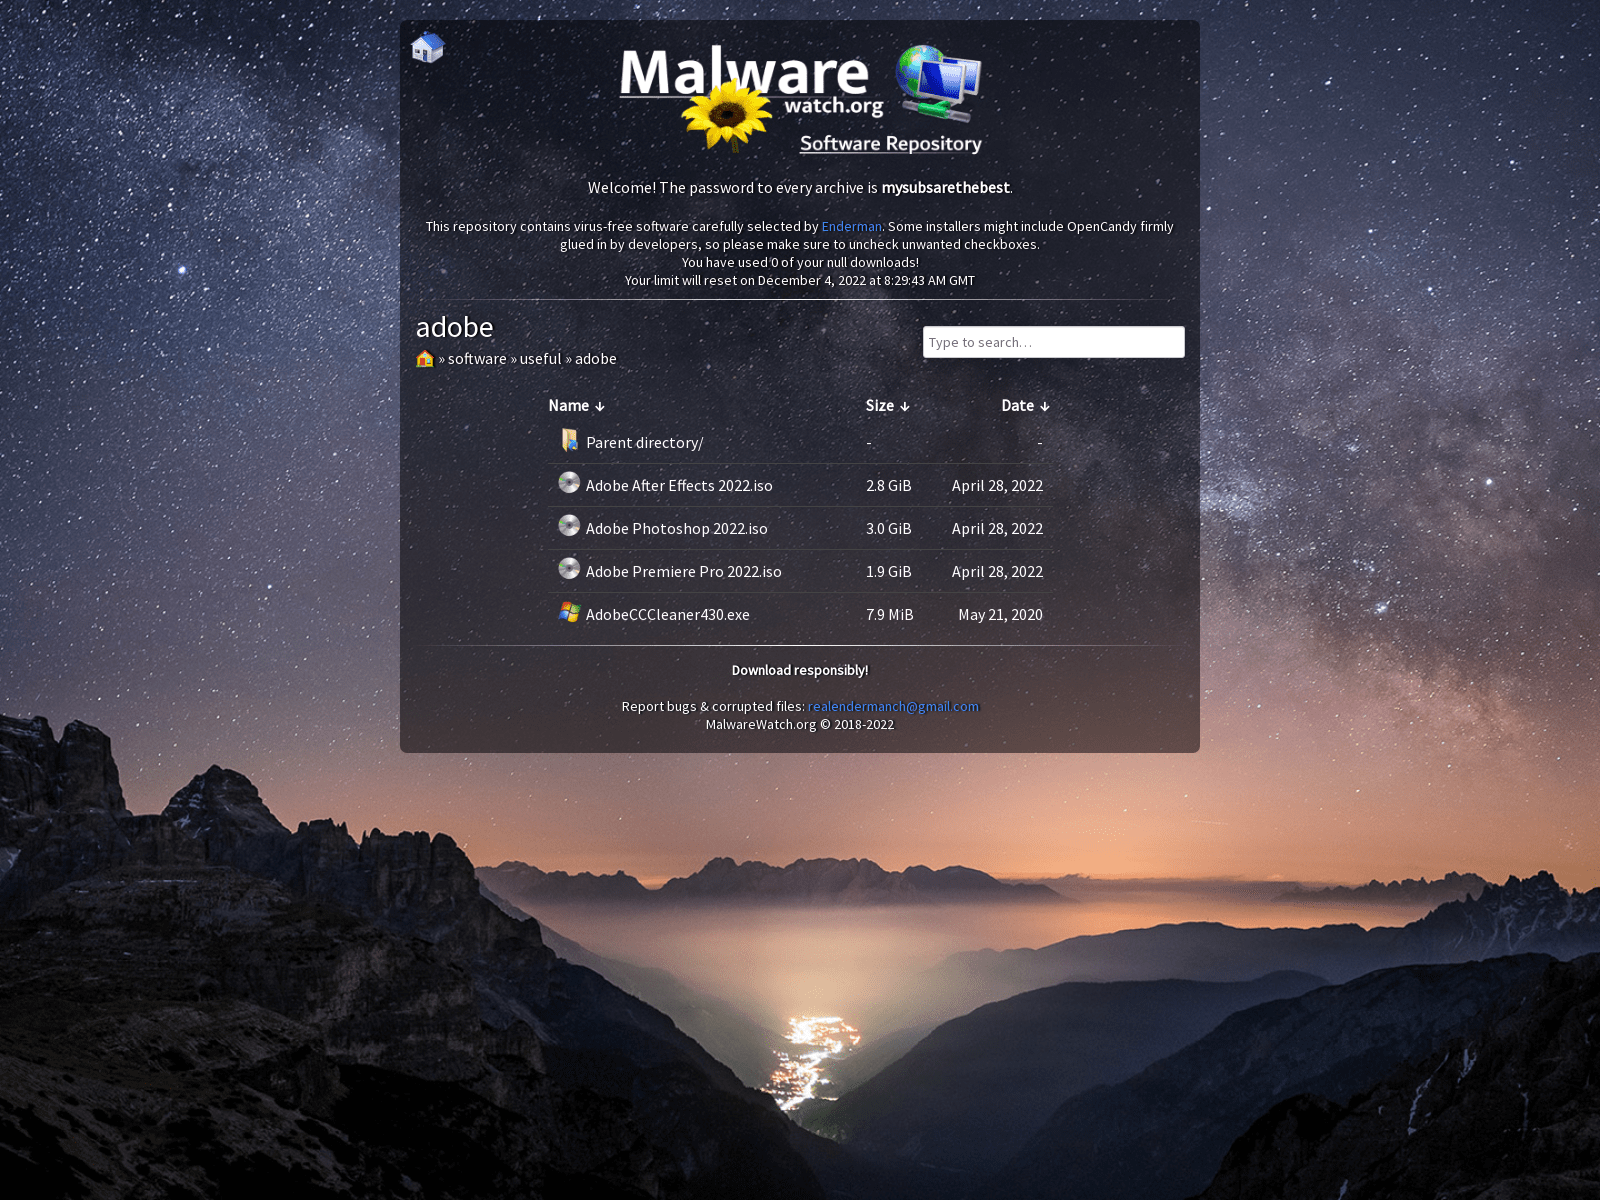Download Adobe Premiere Pro 2022.iso

tap(684, 572)
